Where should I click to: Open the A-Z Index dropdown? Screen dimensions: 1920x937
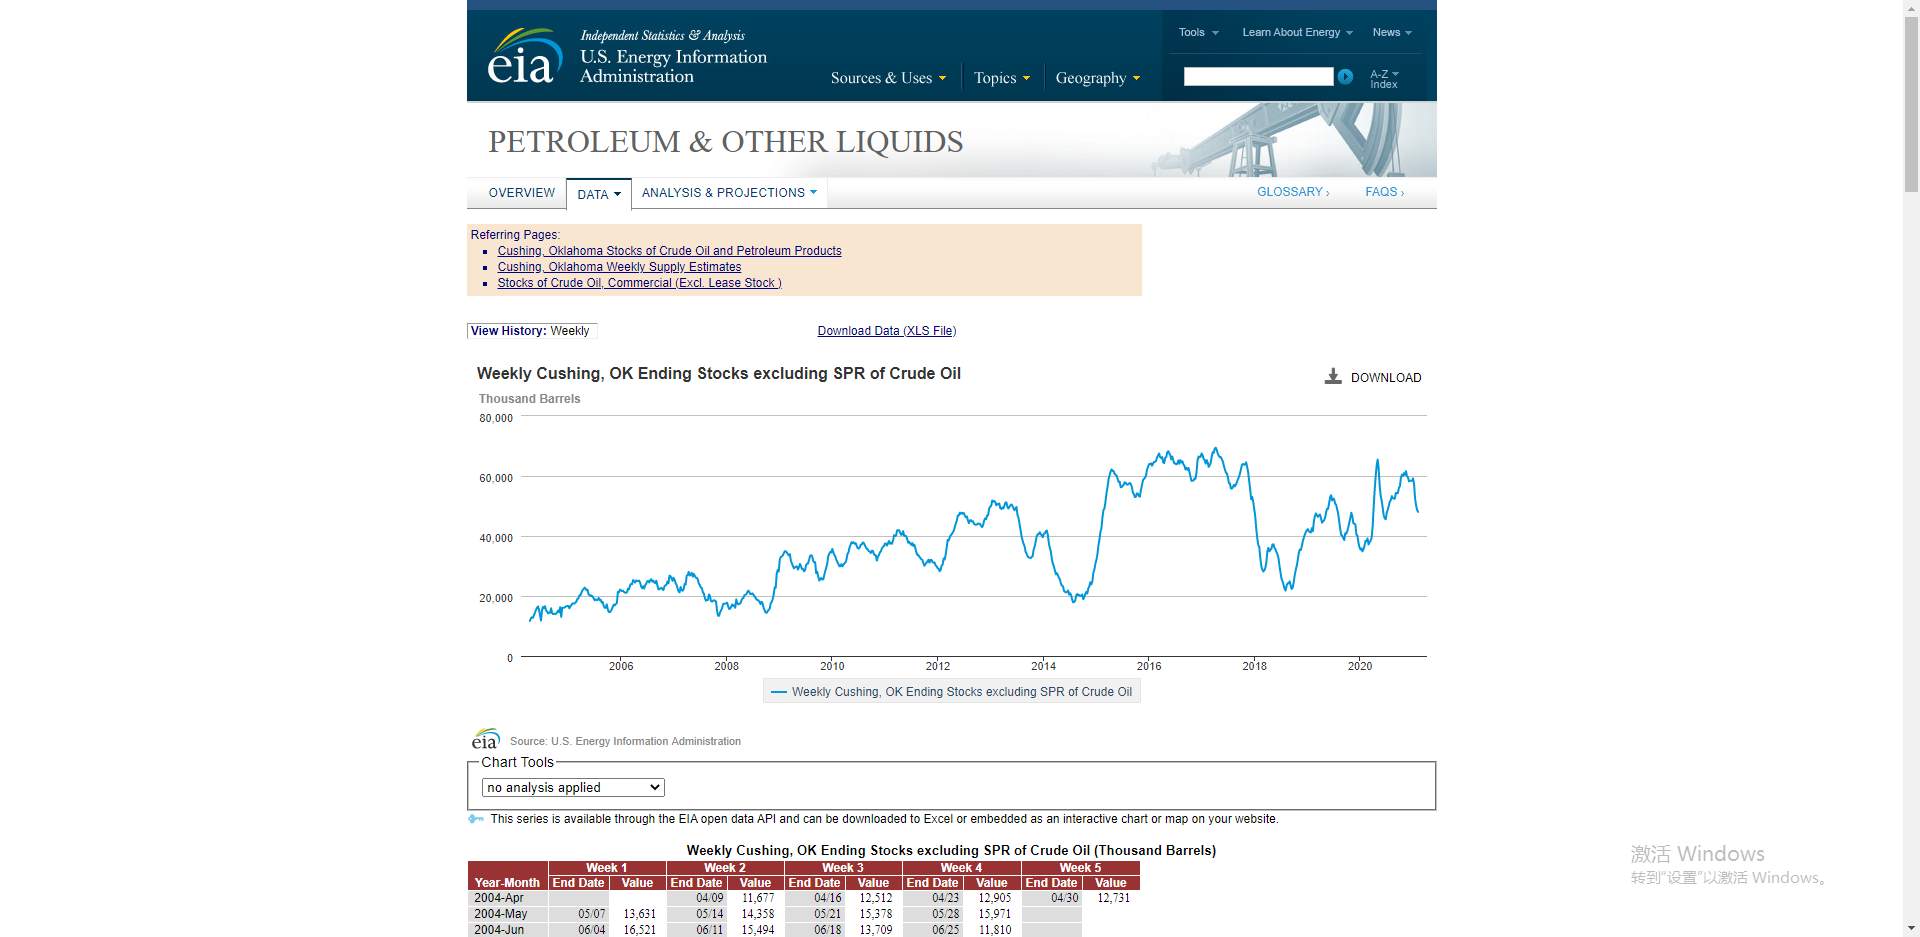coord(1384,79)
